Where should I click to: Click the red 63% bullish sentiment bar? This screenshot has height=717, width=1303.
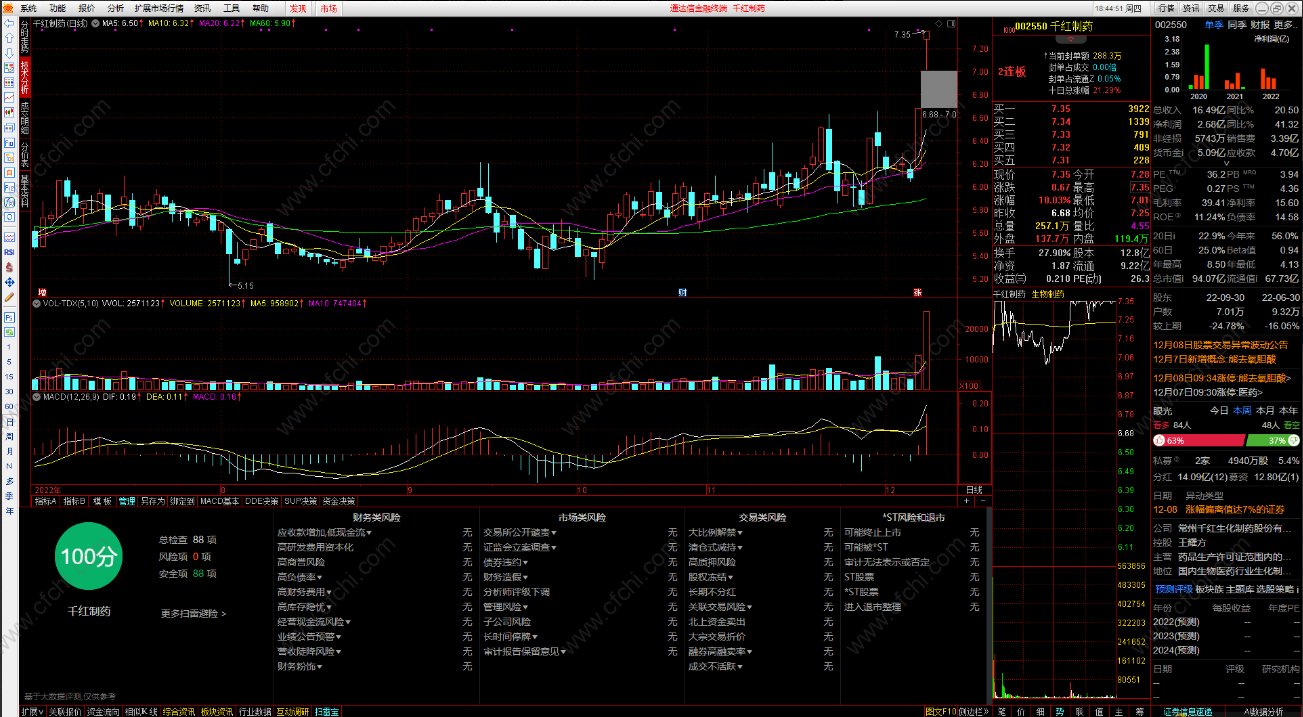pos(1197,440)
